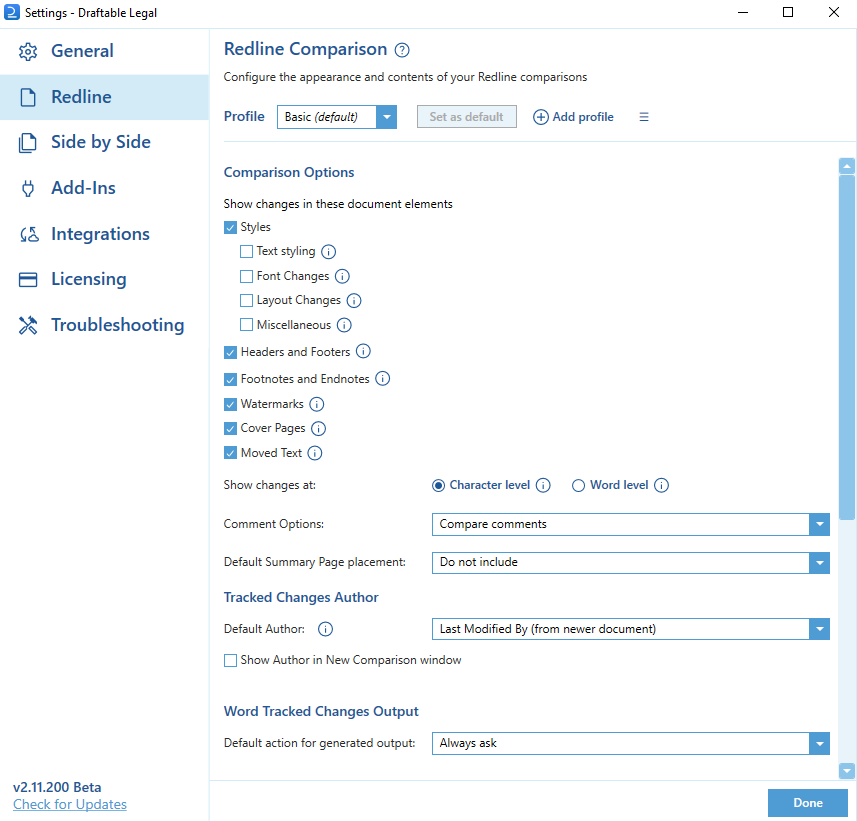Open help icon beside Redline Comparison heading

[402, 50]
